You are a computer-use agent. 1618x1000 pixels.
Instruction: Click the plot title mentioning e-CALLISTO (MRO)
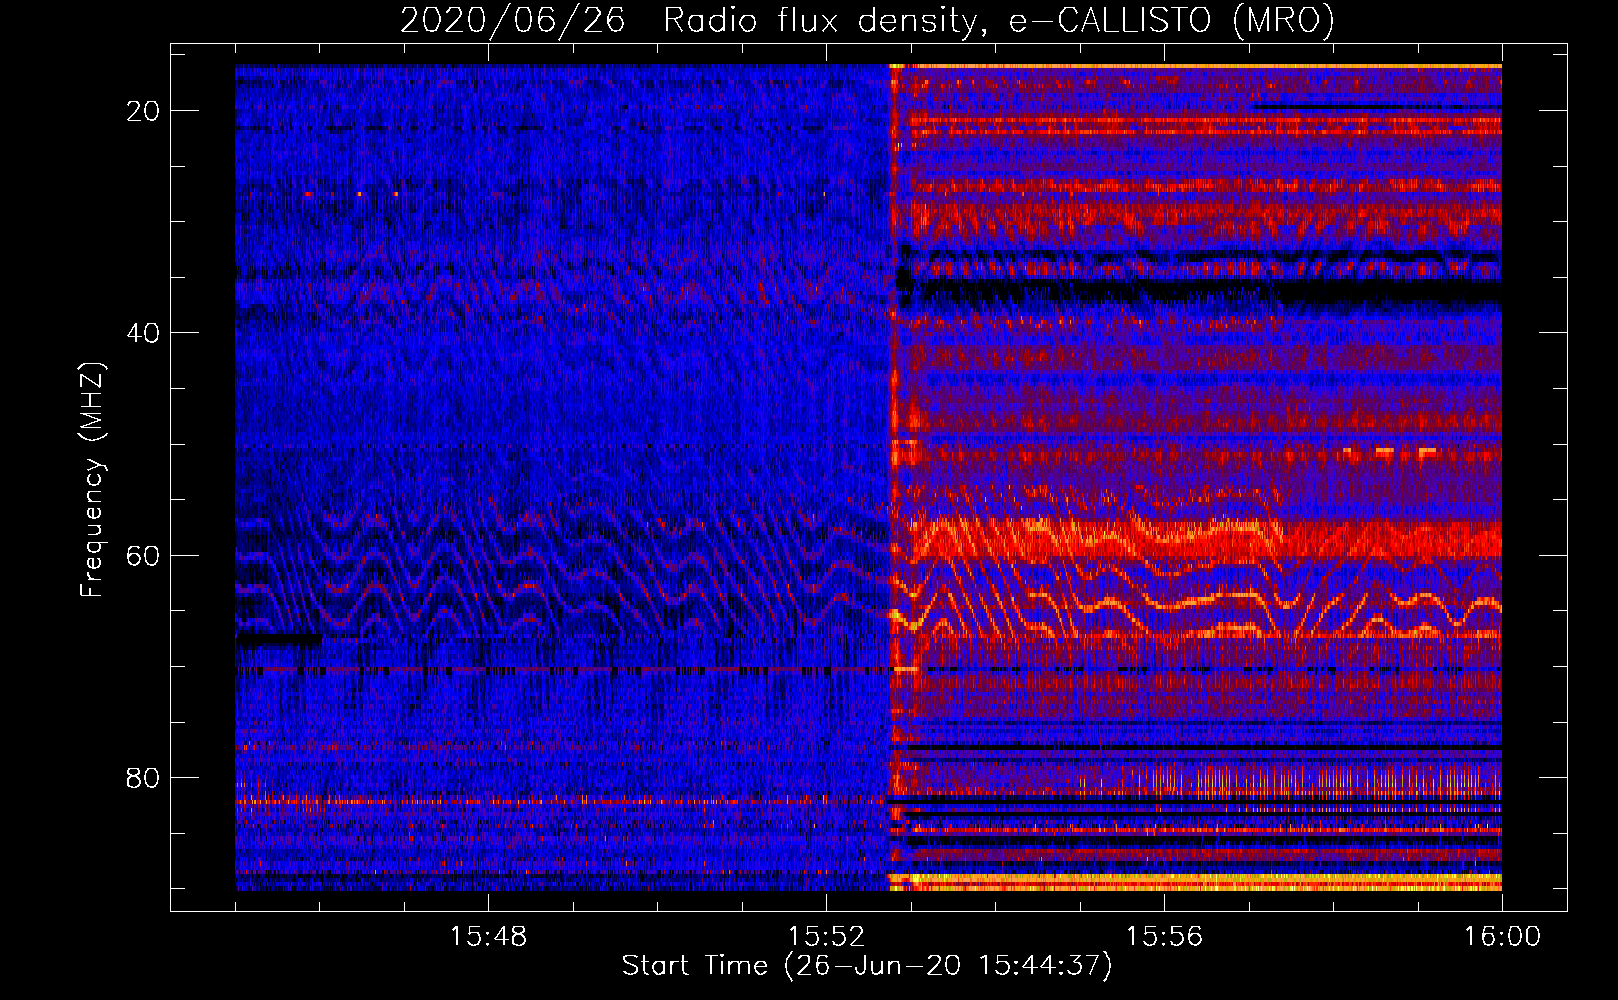tap(867, 20)
